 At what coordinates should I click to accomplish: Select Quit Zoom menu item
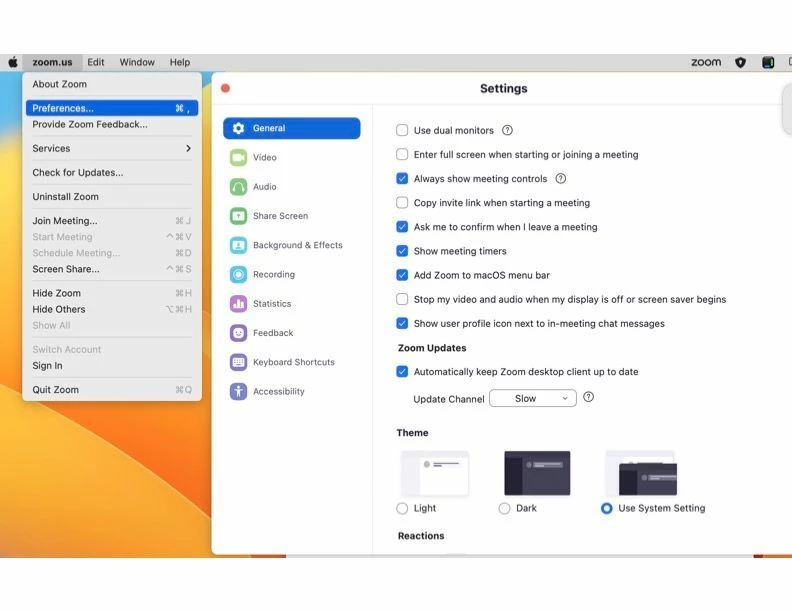[112, 390]
